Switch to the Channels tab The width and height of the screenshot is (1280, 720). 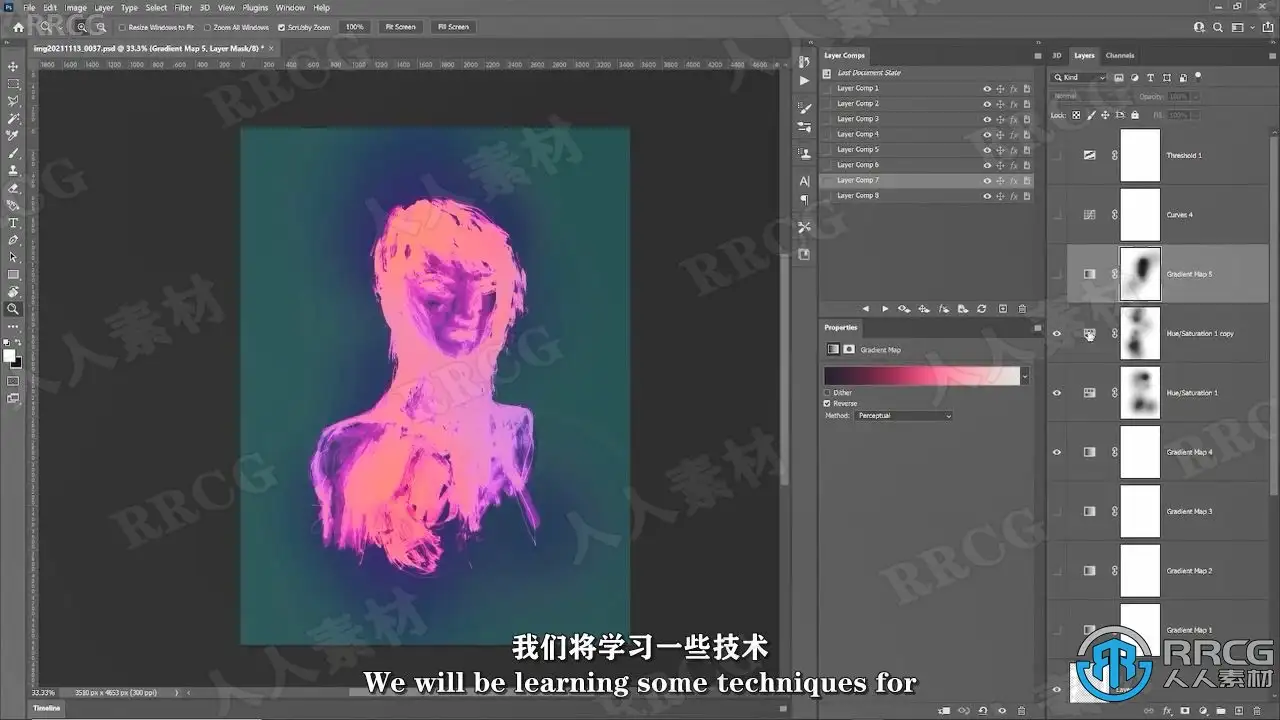pyautogui.click(x=1120, y=56)
